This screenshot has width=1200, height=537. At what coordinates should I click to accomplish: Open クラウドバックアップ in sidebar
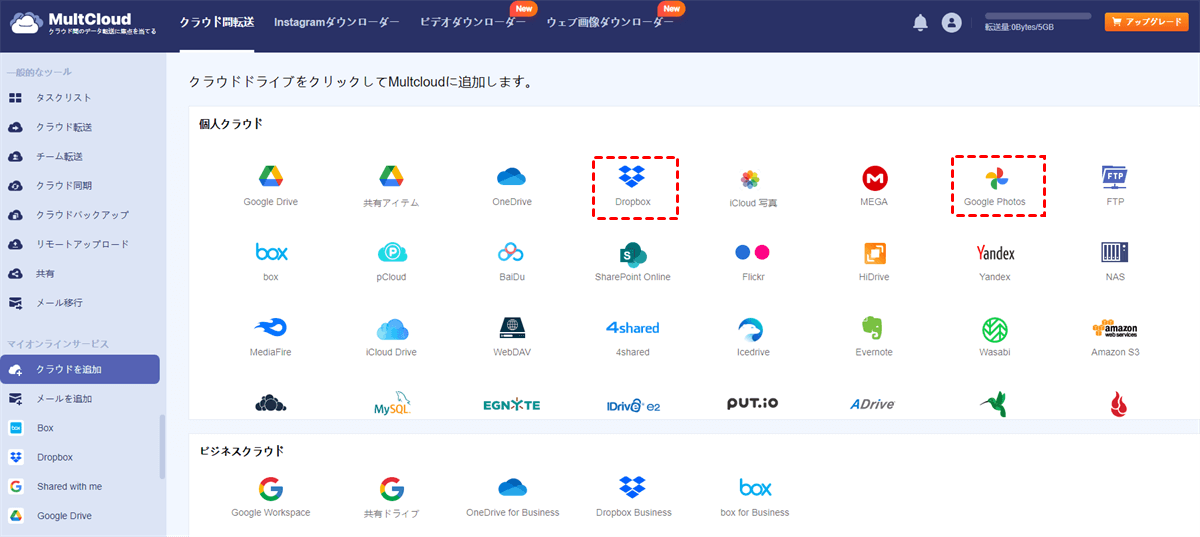click(80, 215)
